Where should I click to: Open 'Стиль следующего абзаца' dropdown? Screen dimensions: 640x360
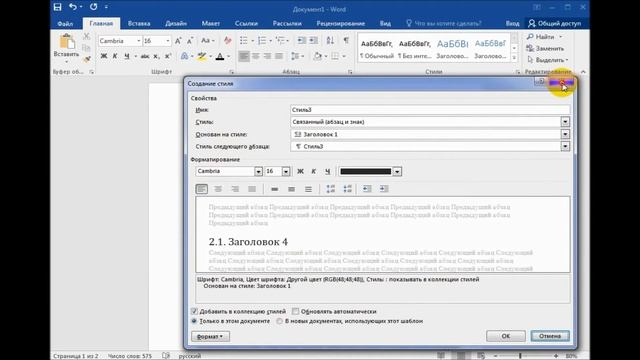coord(565,146)
